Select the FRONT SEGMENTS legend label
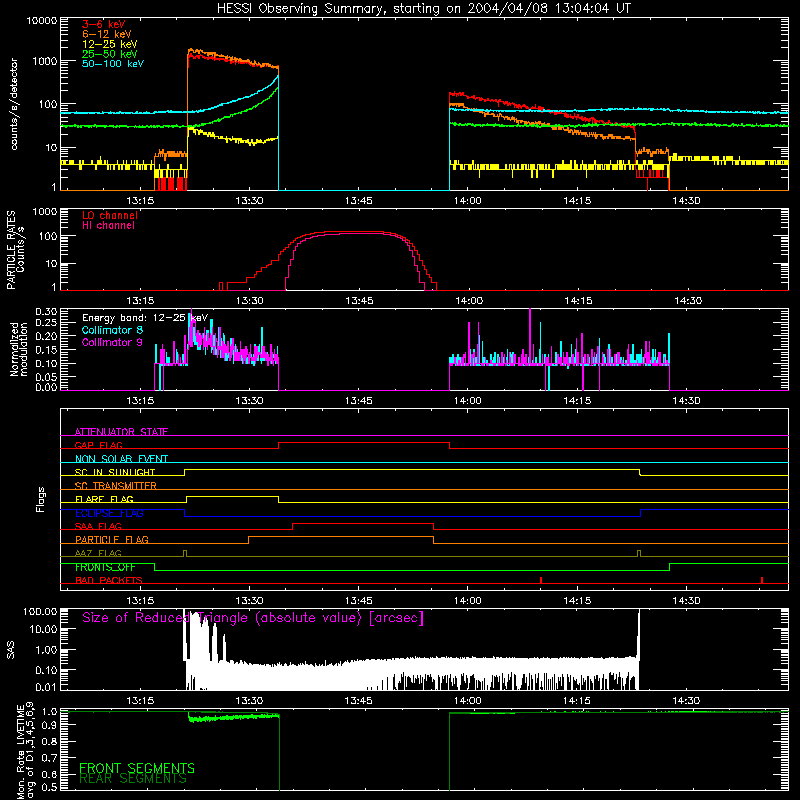The image size is (800, 800). (x=137, y=768)
